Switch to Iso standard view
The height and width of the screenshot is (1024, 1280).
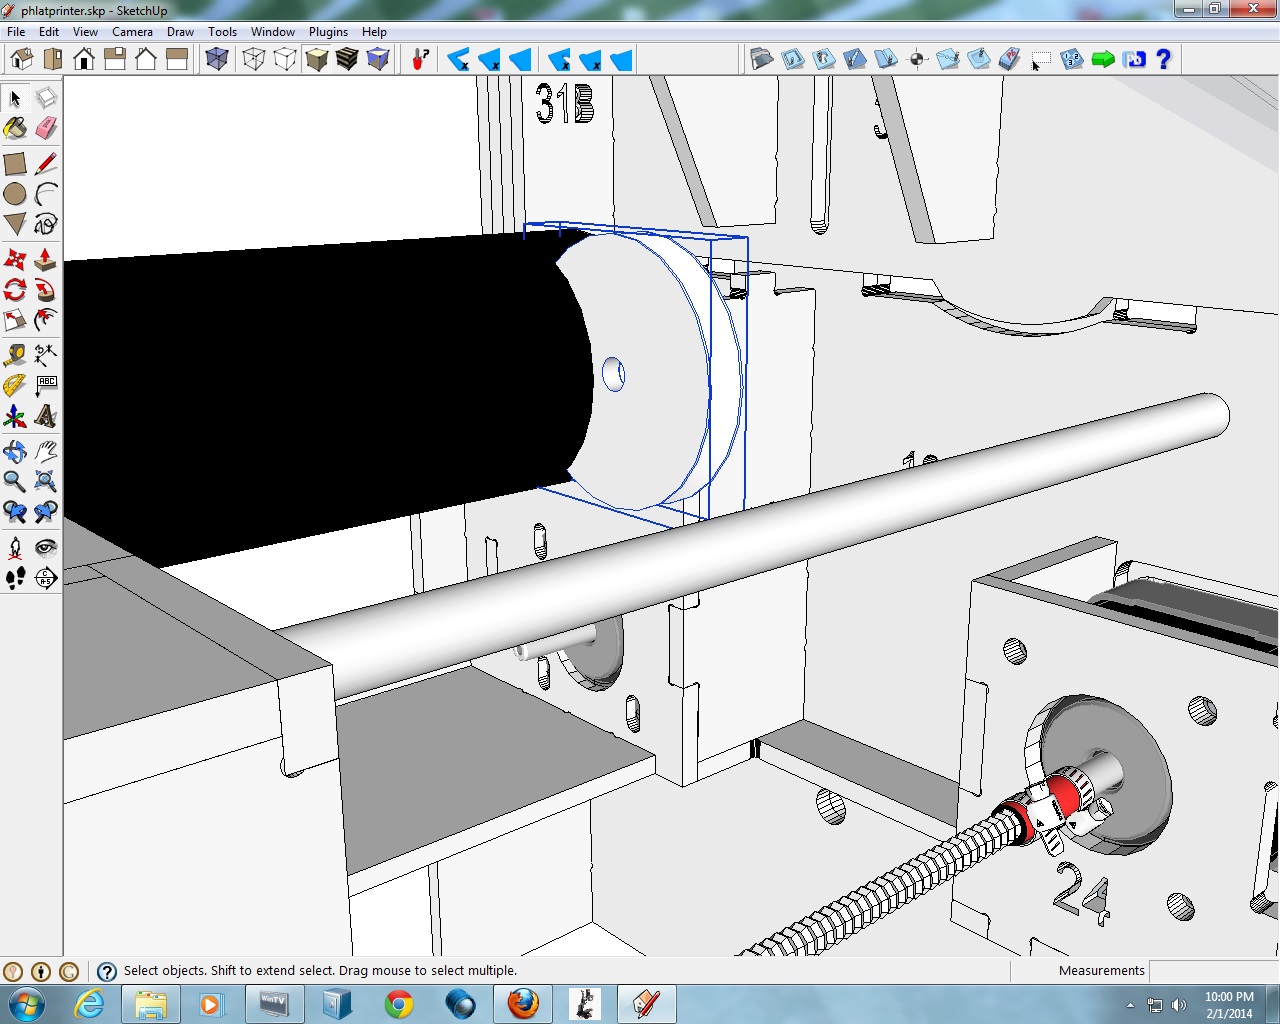pyautogui.click(x=22, y=60)
